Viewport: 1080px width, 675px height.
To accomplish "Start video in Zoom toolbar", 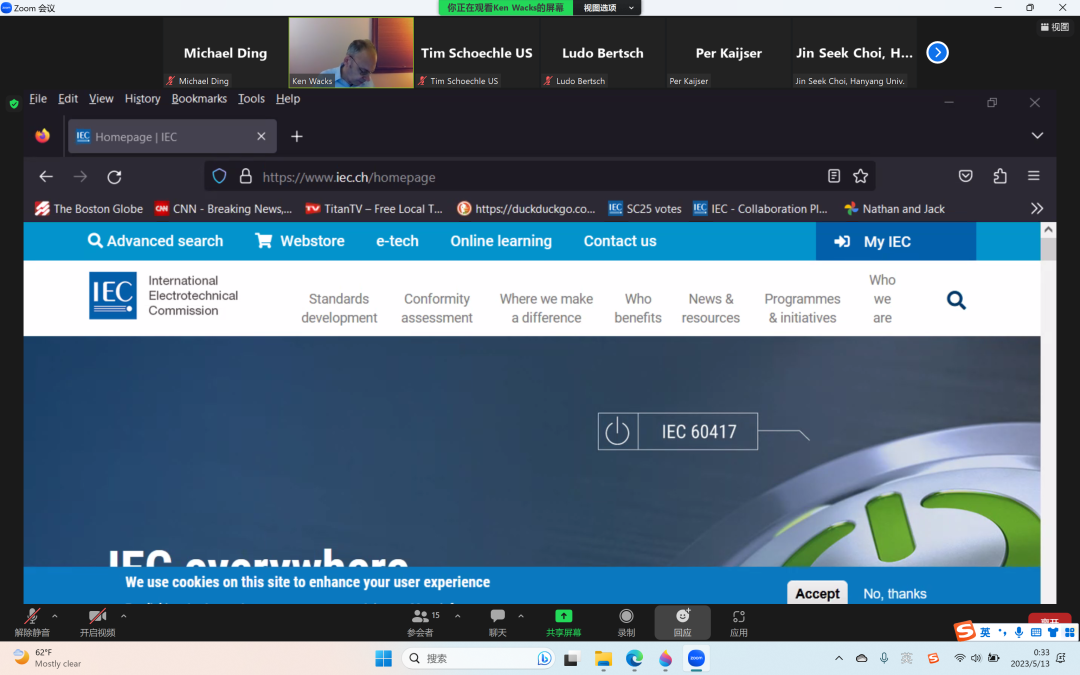I will [x=98, y=622].
